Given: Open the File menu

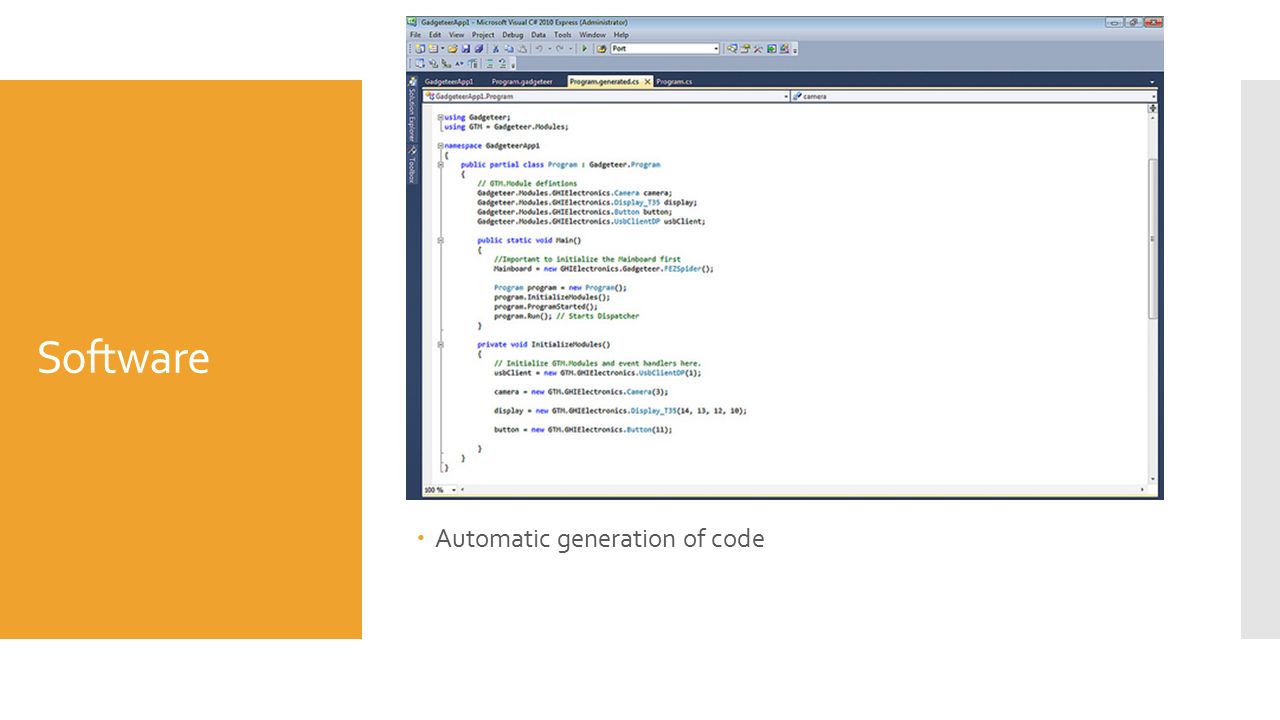Looking at the screenshot, I should click(415, 35).
